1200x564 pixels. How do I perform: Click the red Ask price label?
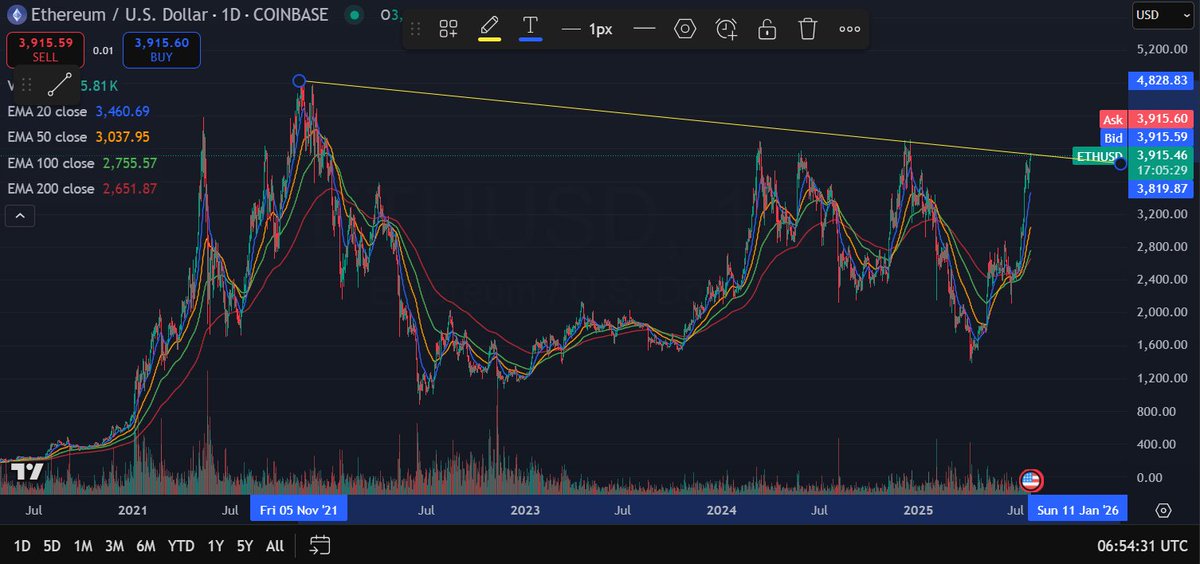pyautogui.click(x=1147, y=119)
